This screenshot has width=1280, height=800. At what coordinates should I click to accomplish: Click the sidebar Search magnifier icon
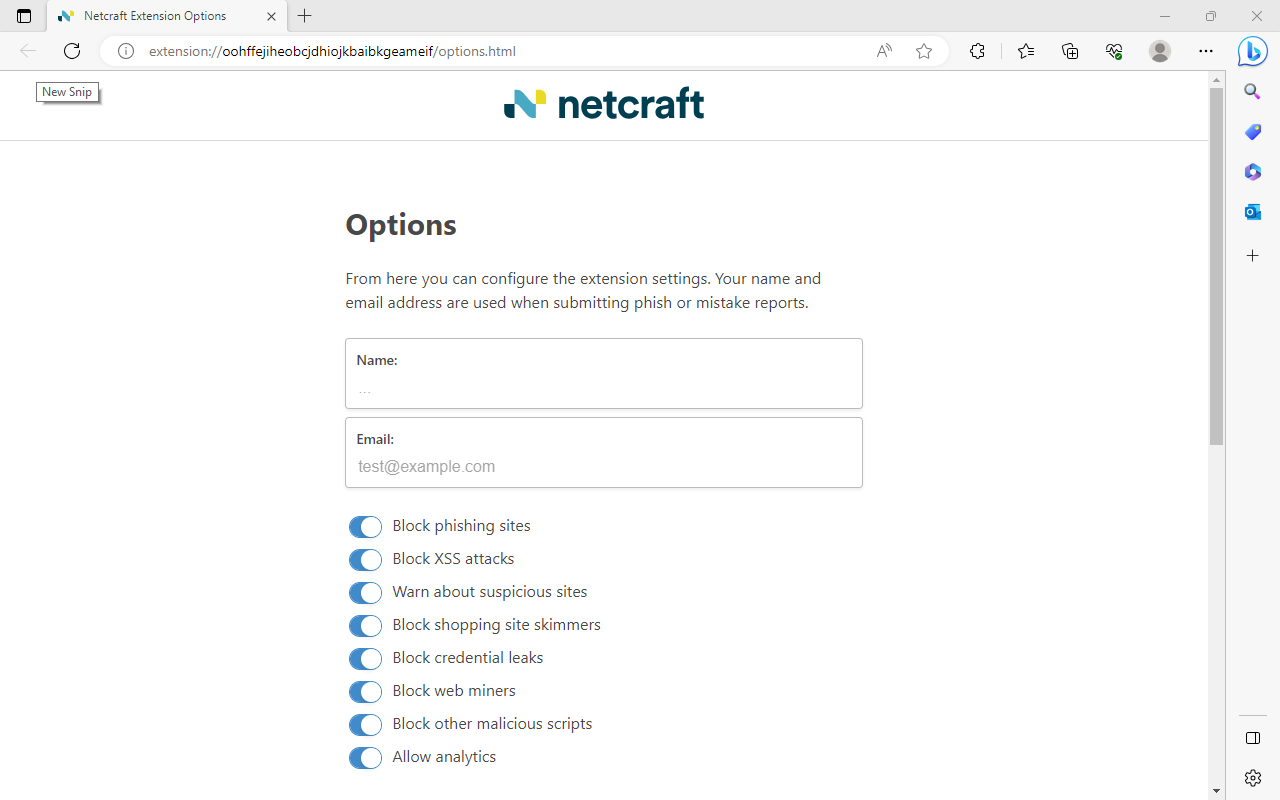(x=1252, y=92)
